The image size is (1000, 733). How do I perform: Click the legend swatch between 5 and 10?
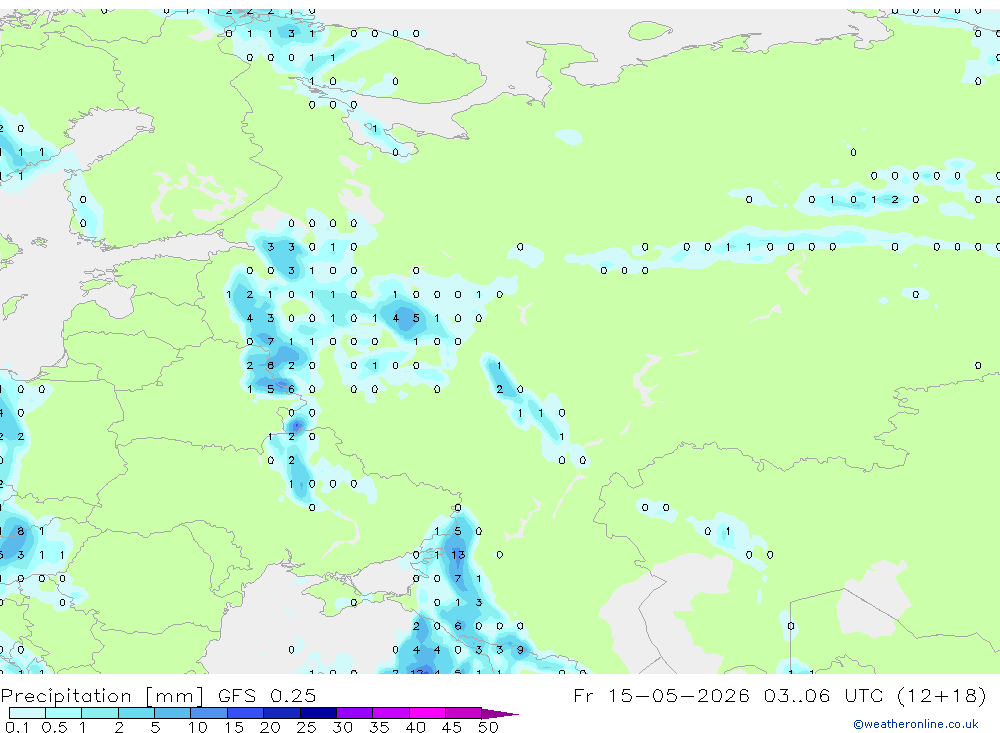[173, 713]
